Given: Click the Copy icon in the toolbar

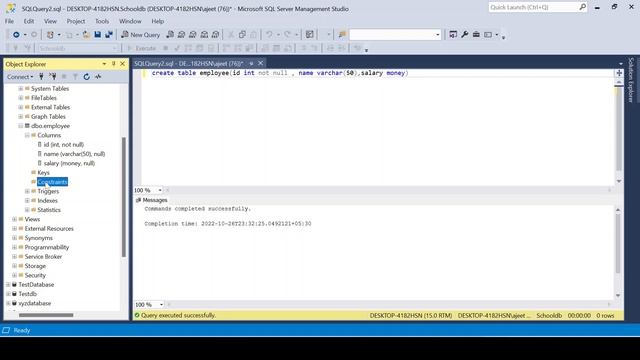Looking at the screenshot, I should coord(242,35).
